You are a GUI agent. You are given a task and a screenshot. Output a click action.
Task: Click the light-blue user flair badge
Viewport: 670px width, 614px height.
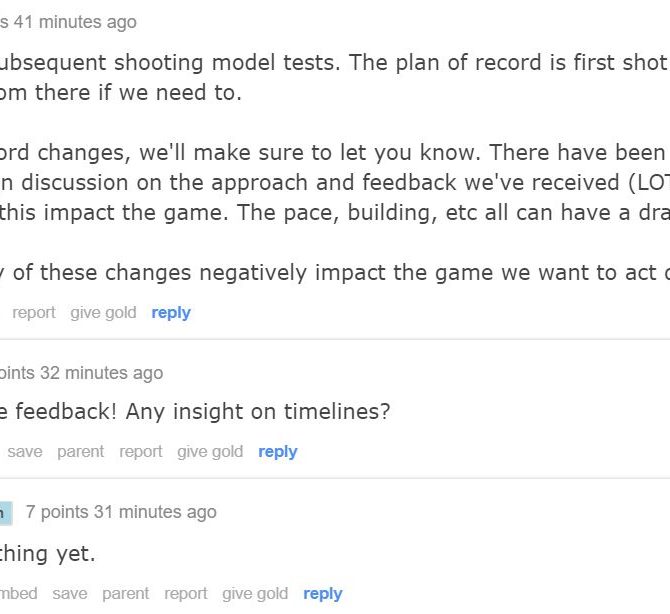[6, 513]
